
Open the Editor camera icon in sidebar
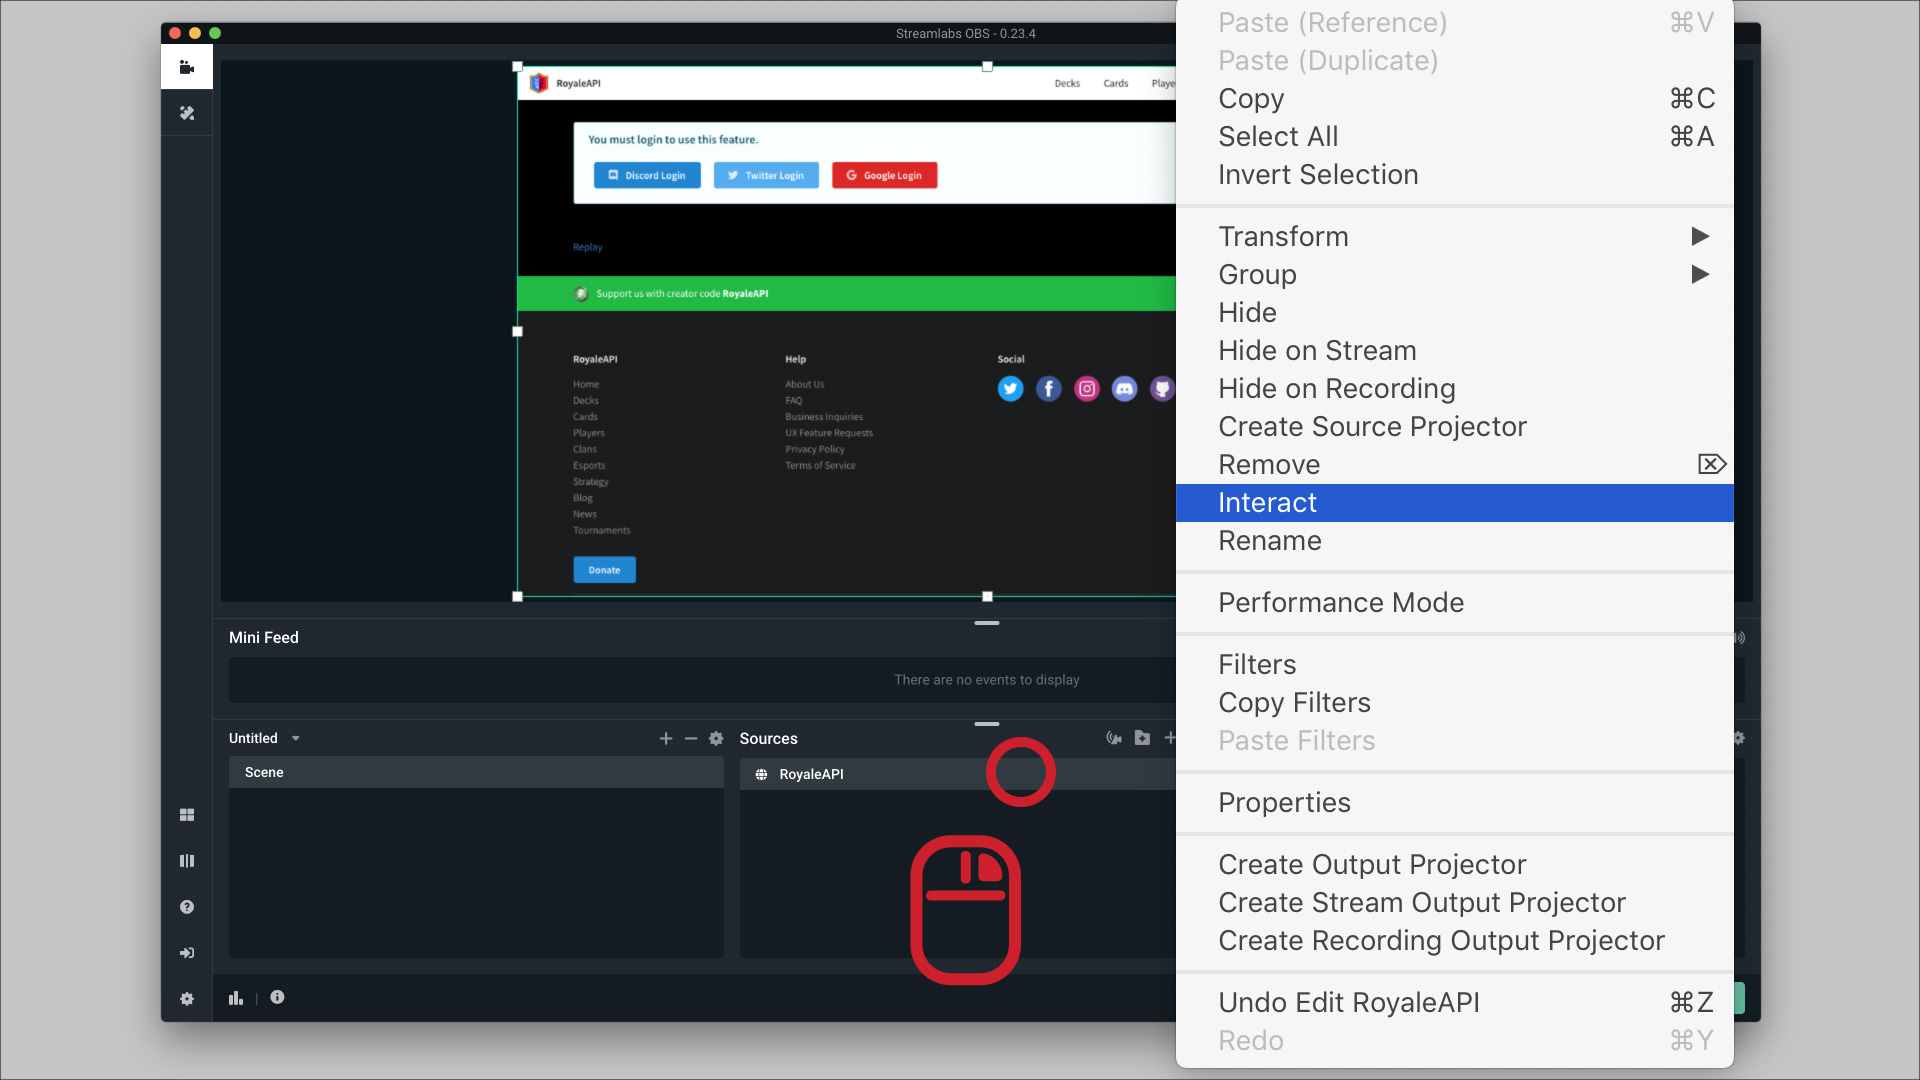click(x=186, y=67)
